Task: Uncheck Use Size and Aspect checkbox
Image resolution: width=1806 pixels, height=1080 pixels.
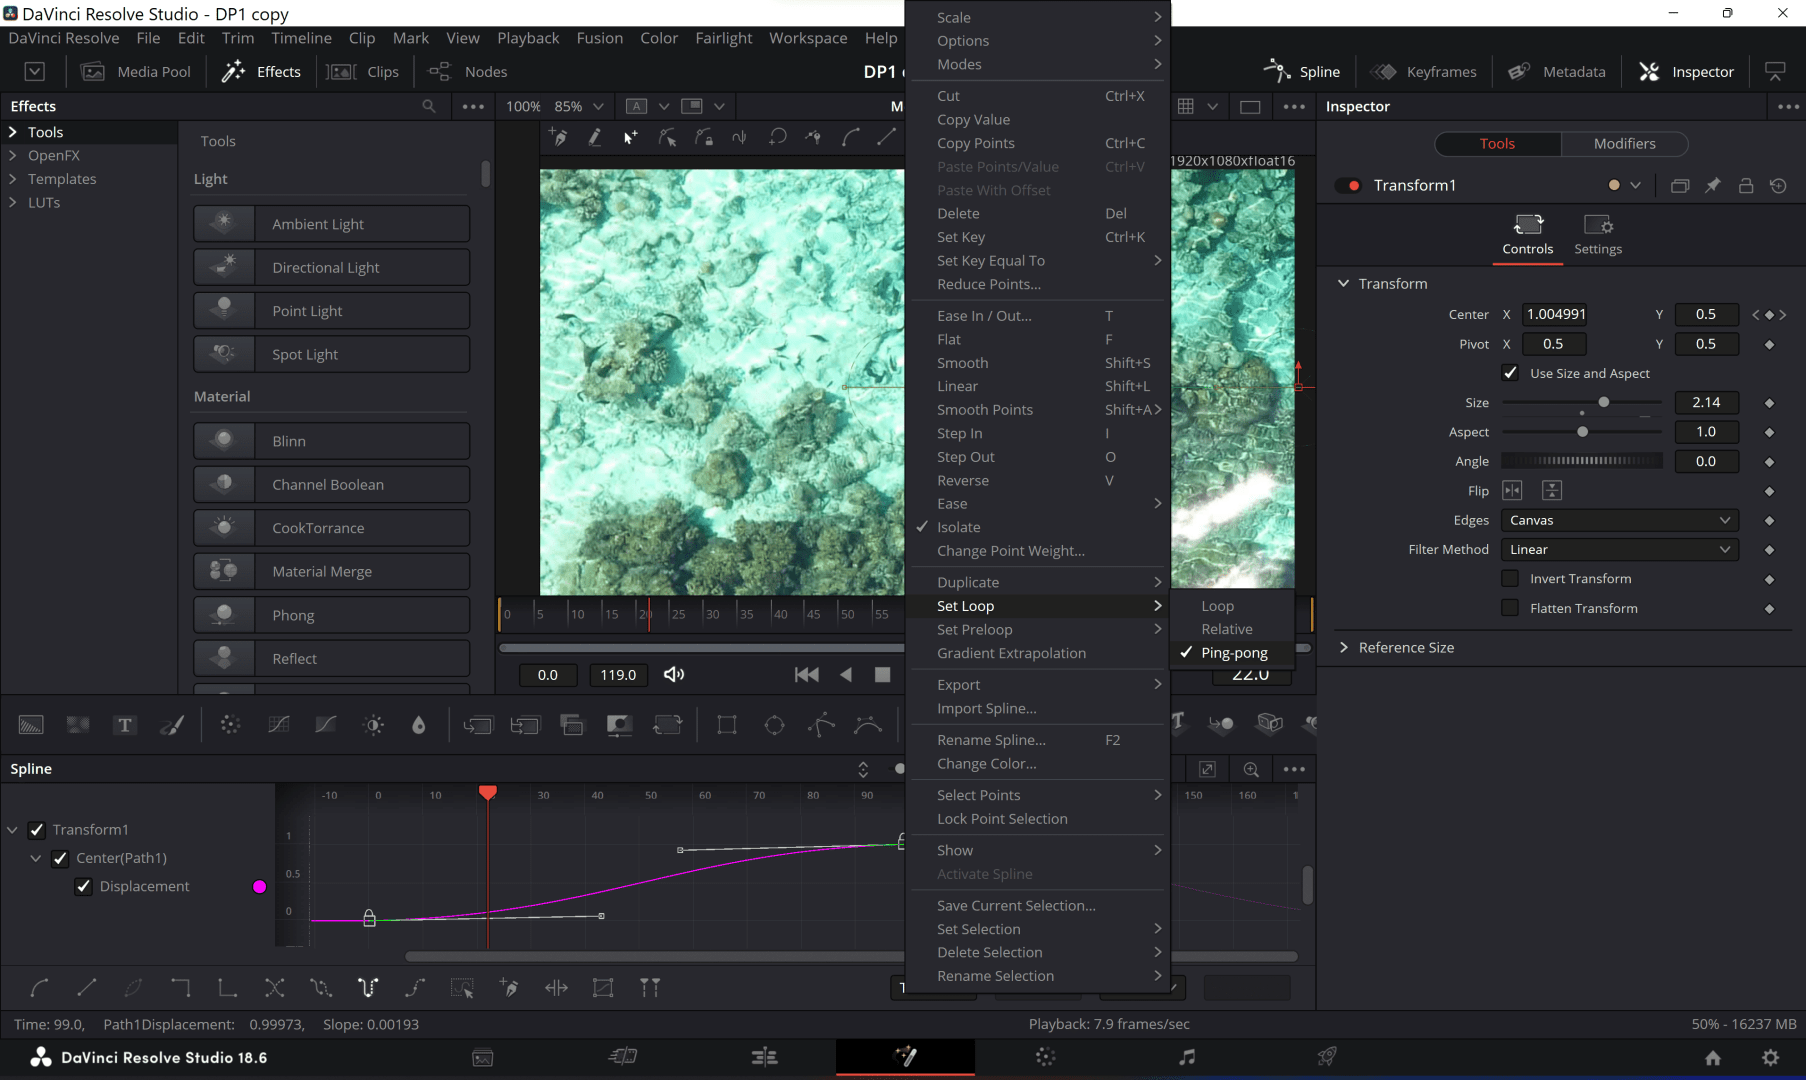Action: point(1510,373)
